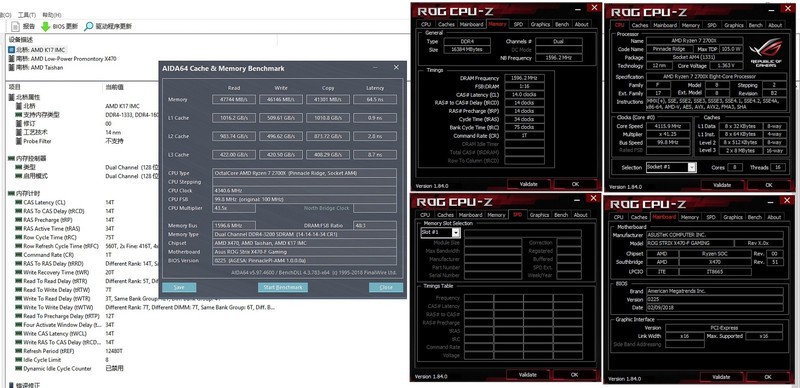
Task: Switch to Caches tab in CPU-Z Memory window
Action: [446, 24]
